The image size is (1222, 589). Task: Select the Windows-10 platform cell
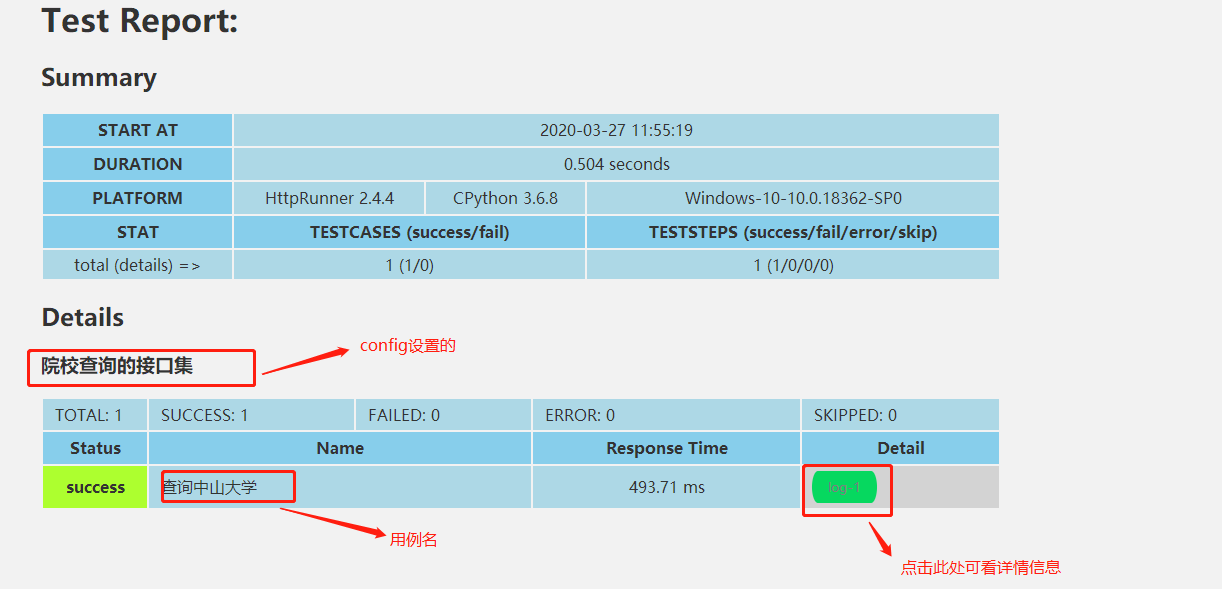791,197
